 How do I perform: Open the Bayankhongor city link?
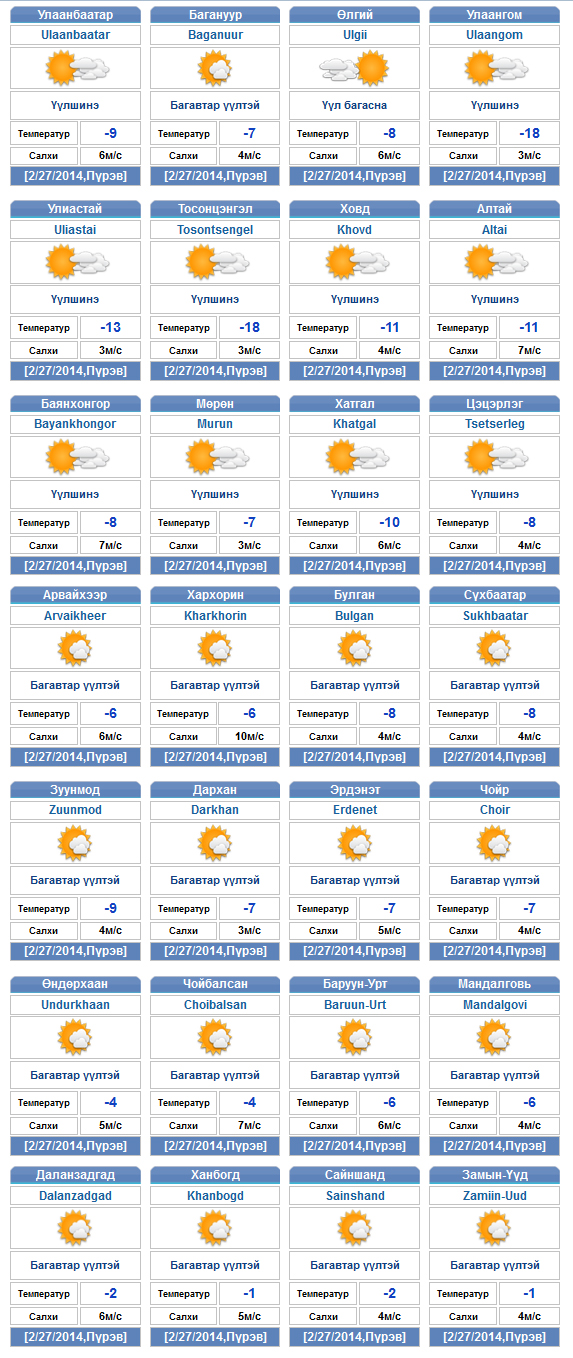pos(75,423)
